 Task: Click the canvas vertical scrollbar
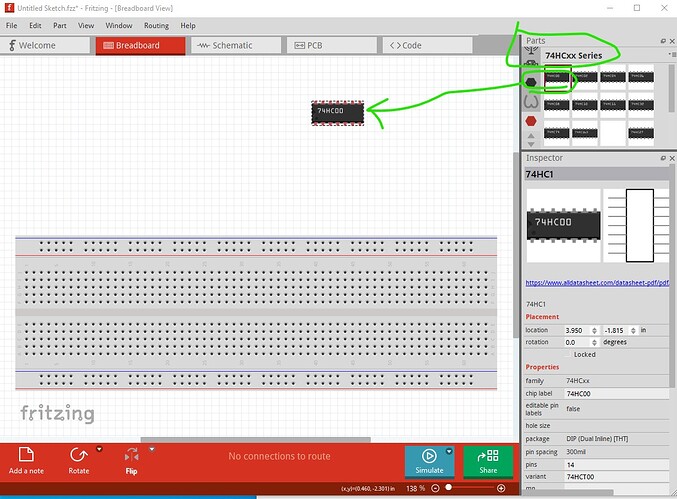tap(516, 245)
